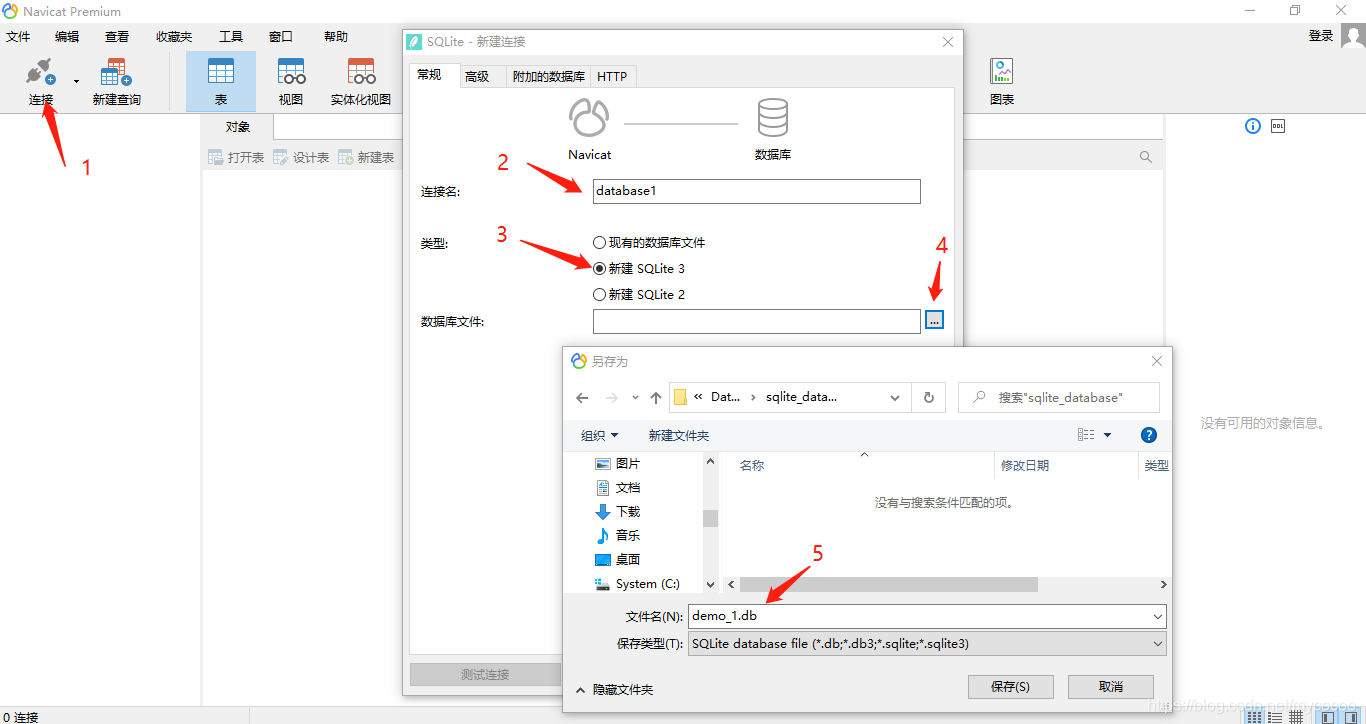This screenshot has width=1366, height=724.
Task: Select Desktop (桌面) in tree
Action: [617, 560]
